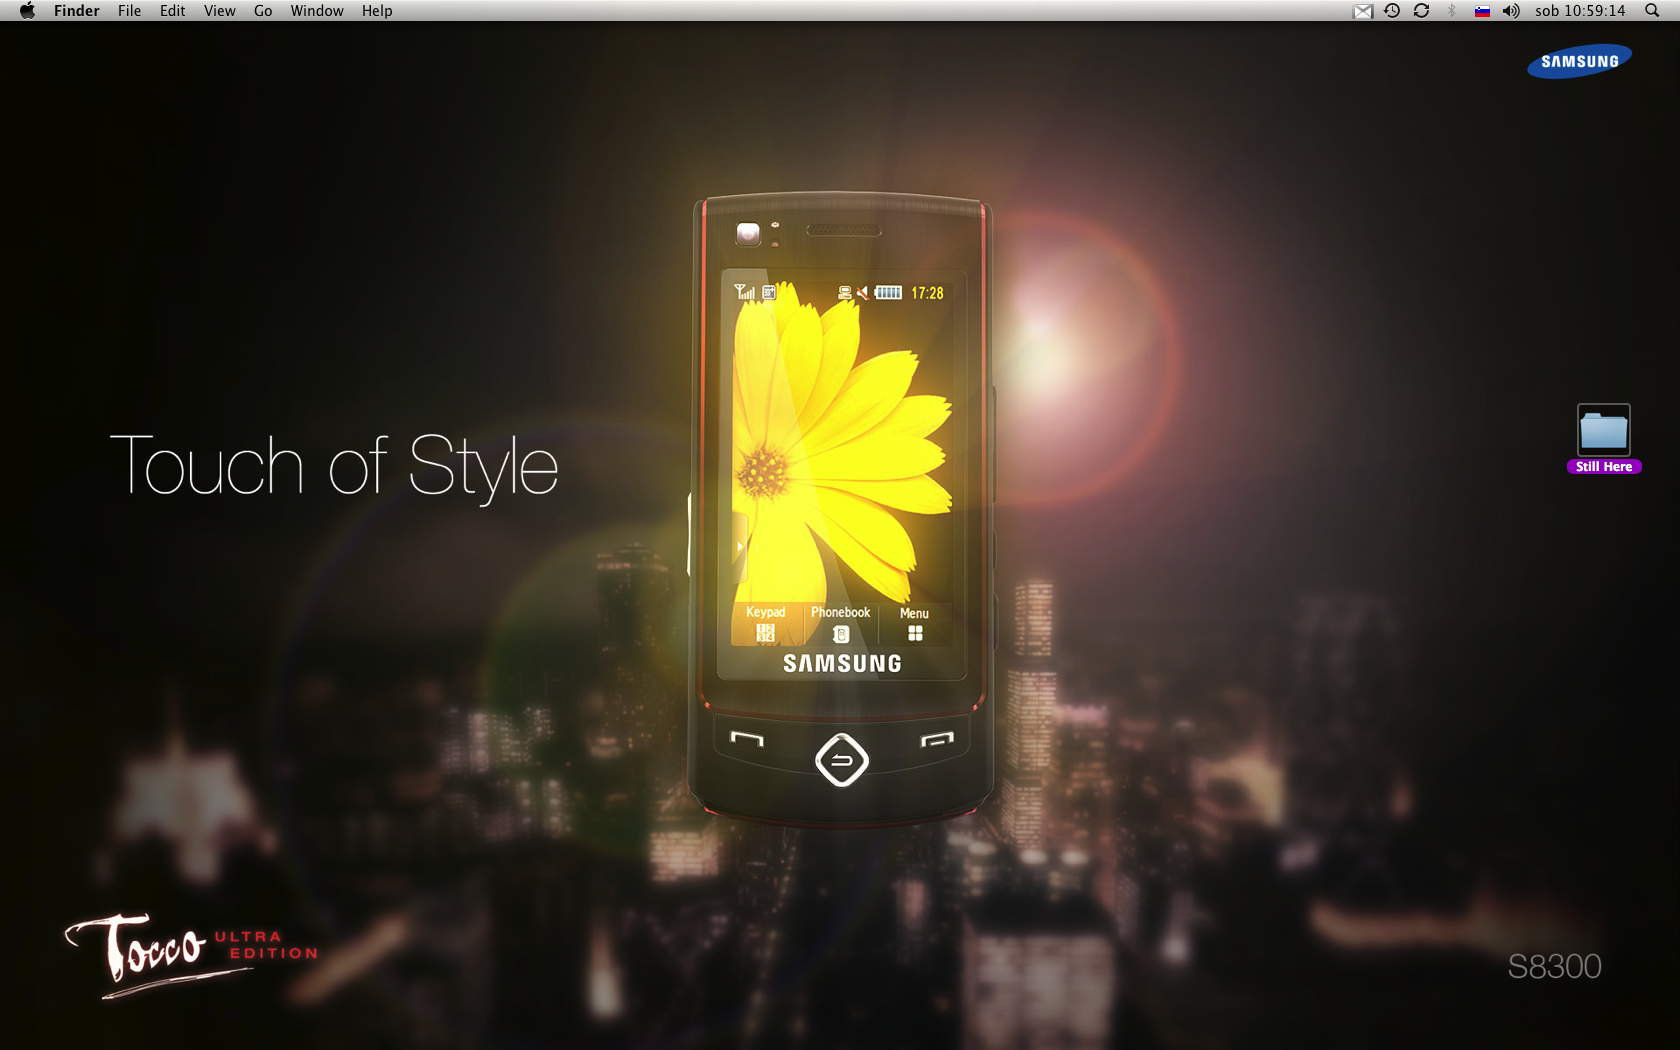Open the volume control menu
Viewport: 1680px width, 1050px height.
[x=1511, y=11]
